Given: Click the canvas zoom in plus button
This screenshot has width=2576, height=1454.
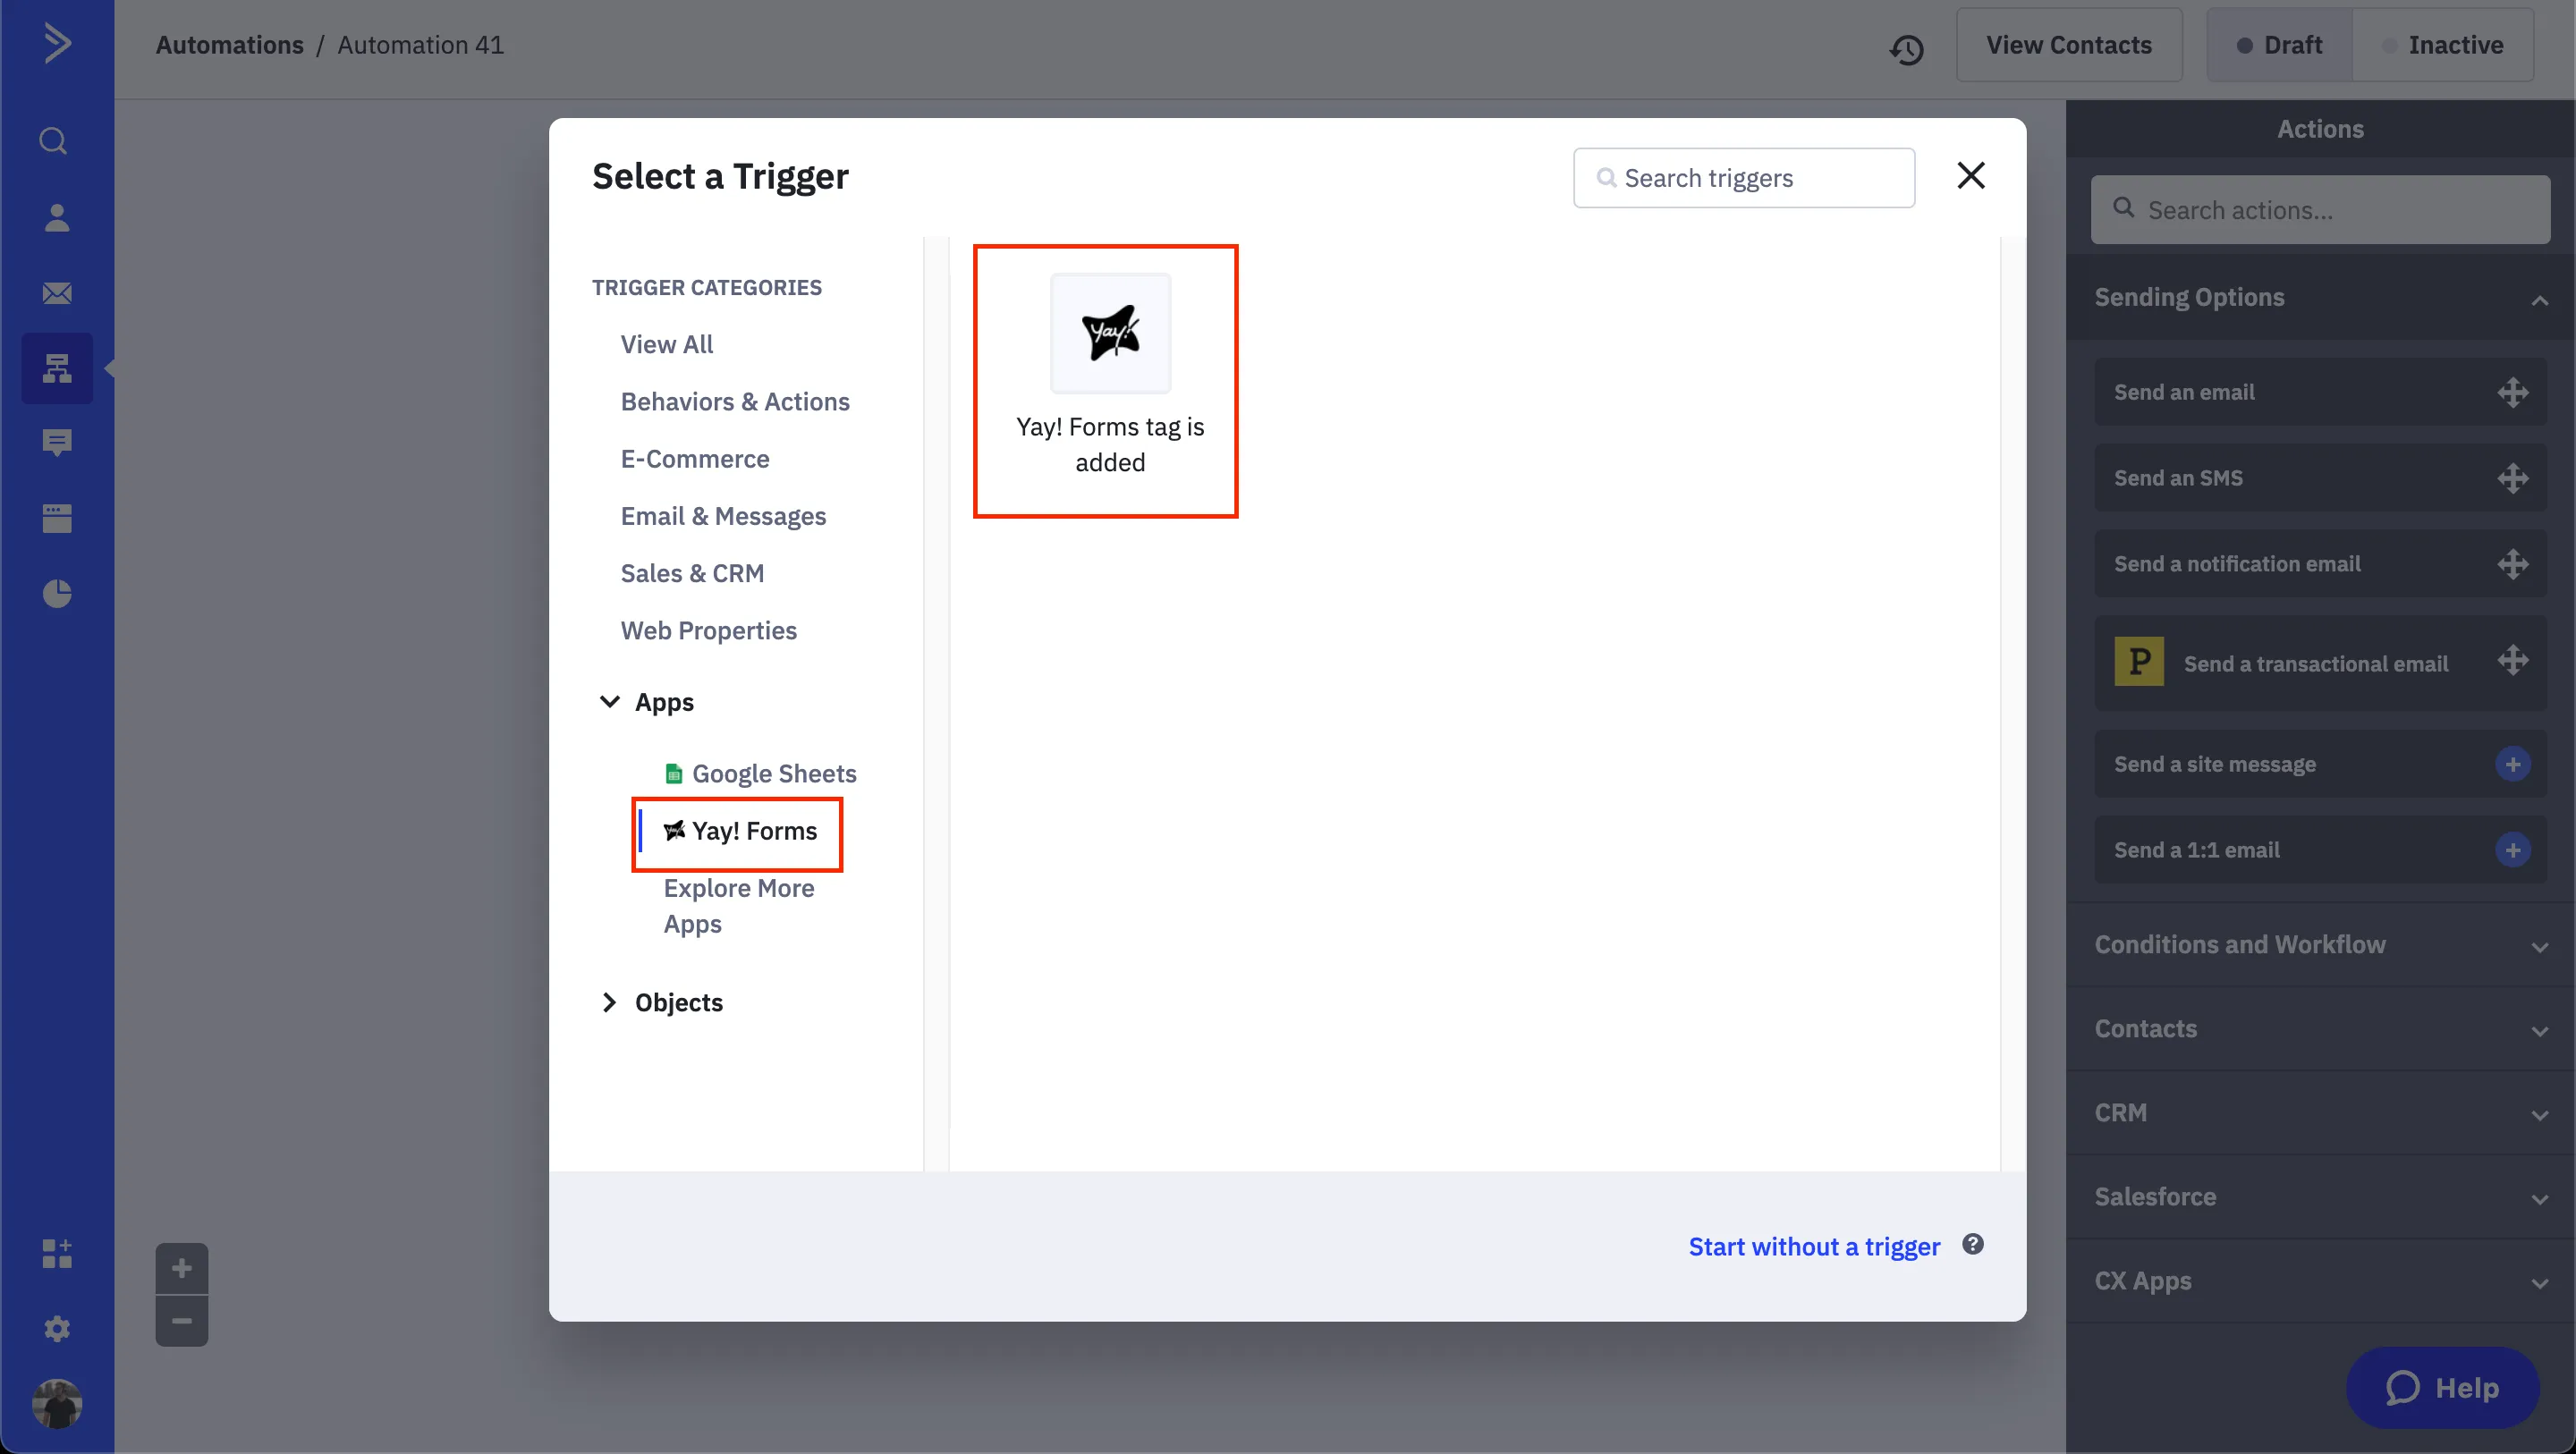Looking at the screenshot, I should [x=181, y=1268].
